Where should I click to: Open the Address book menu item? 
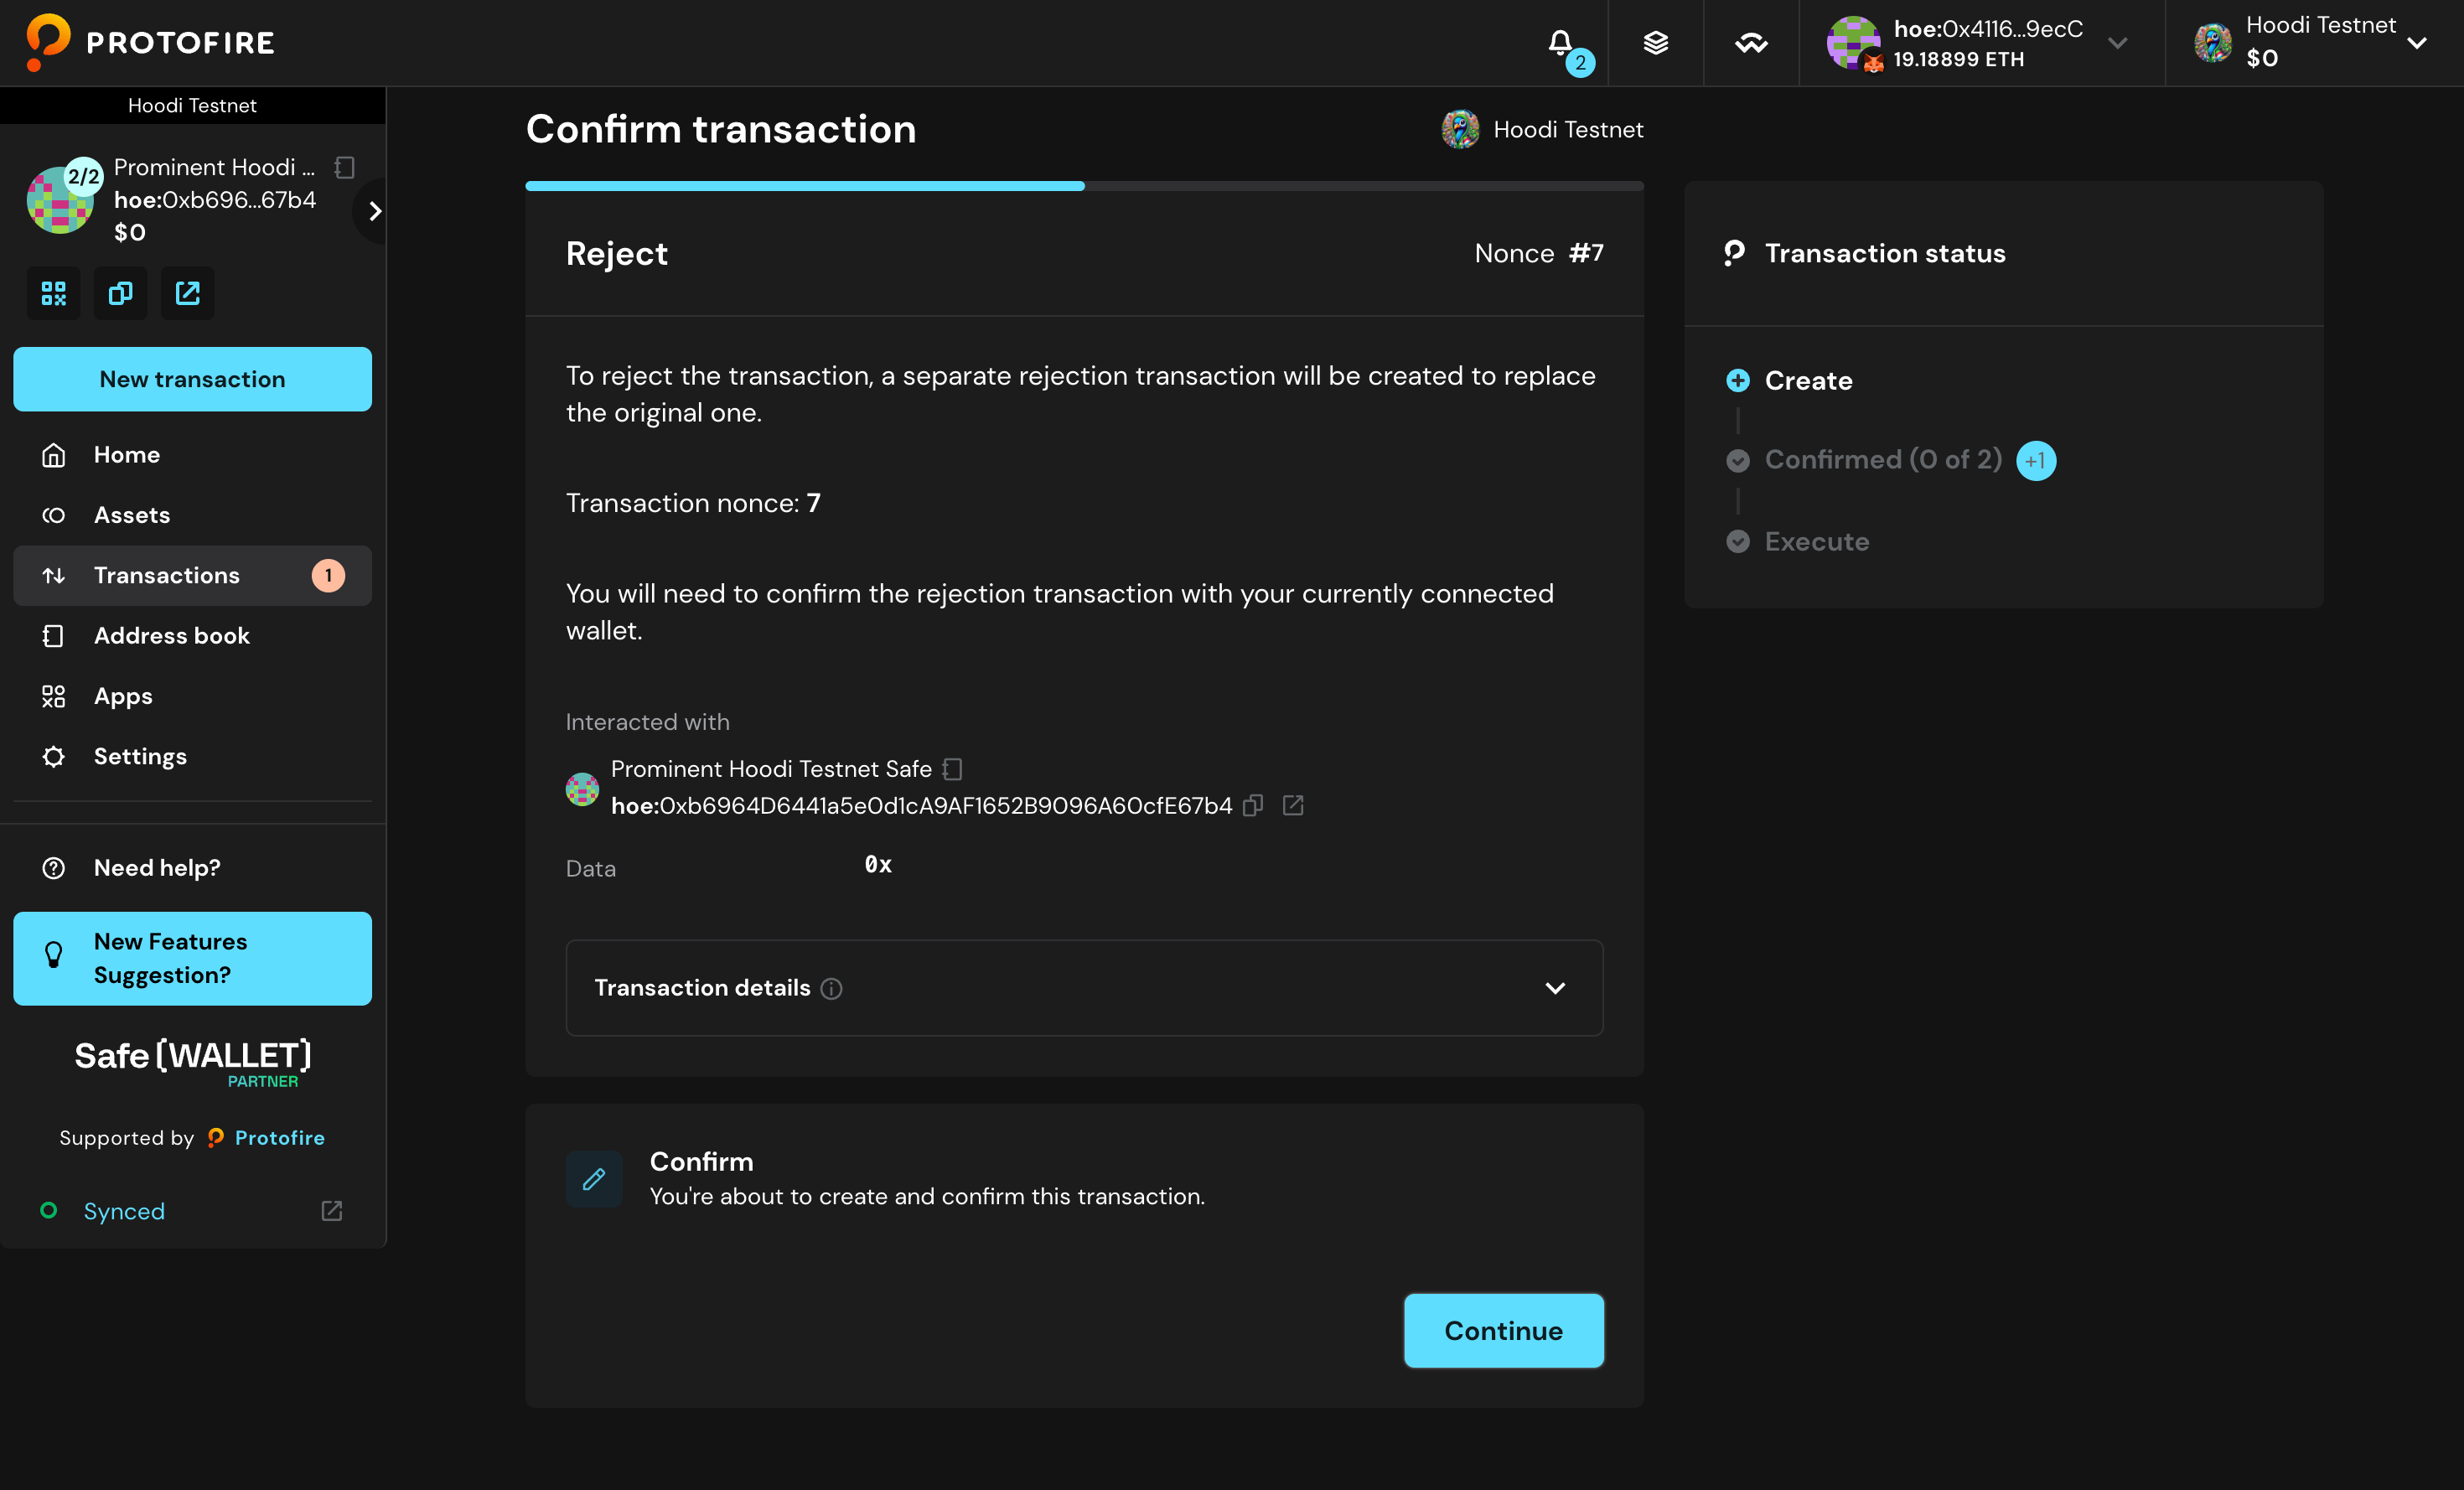pyautogui.click(x=171, y=635)
